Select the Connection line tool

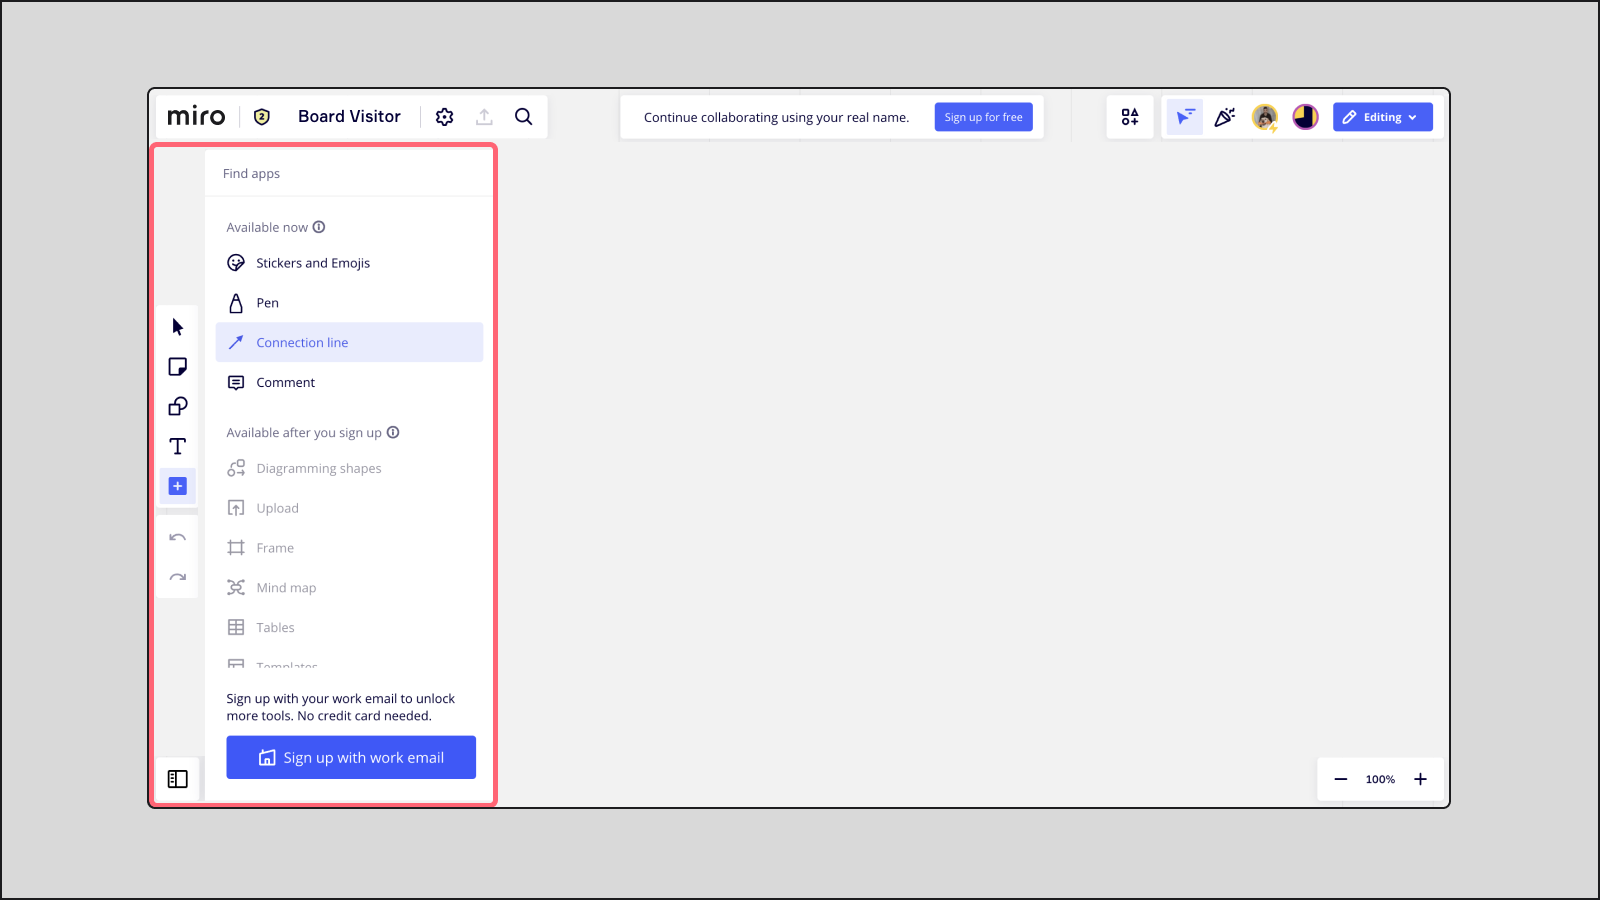[x=302, y=342]
